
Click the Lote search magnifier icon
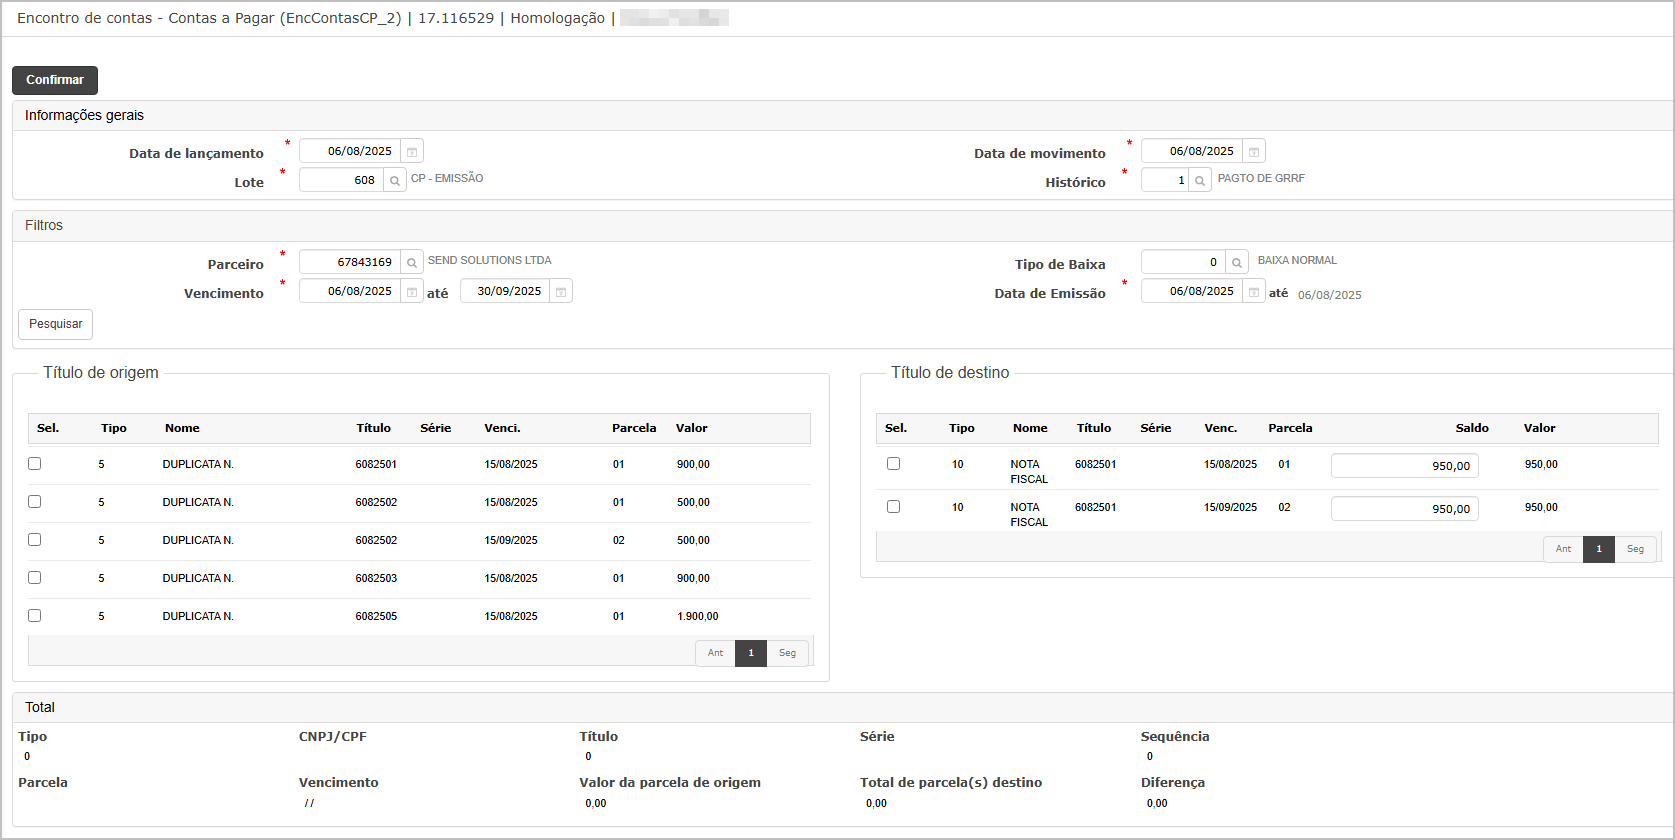tap(395, 180)
